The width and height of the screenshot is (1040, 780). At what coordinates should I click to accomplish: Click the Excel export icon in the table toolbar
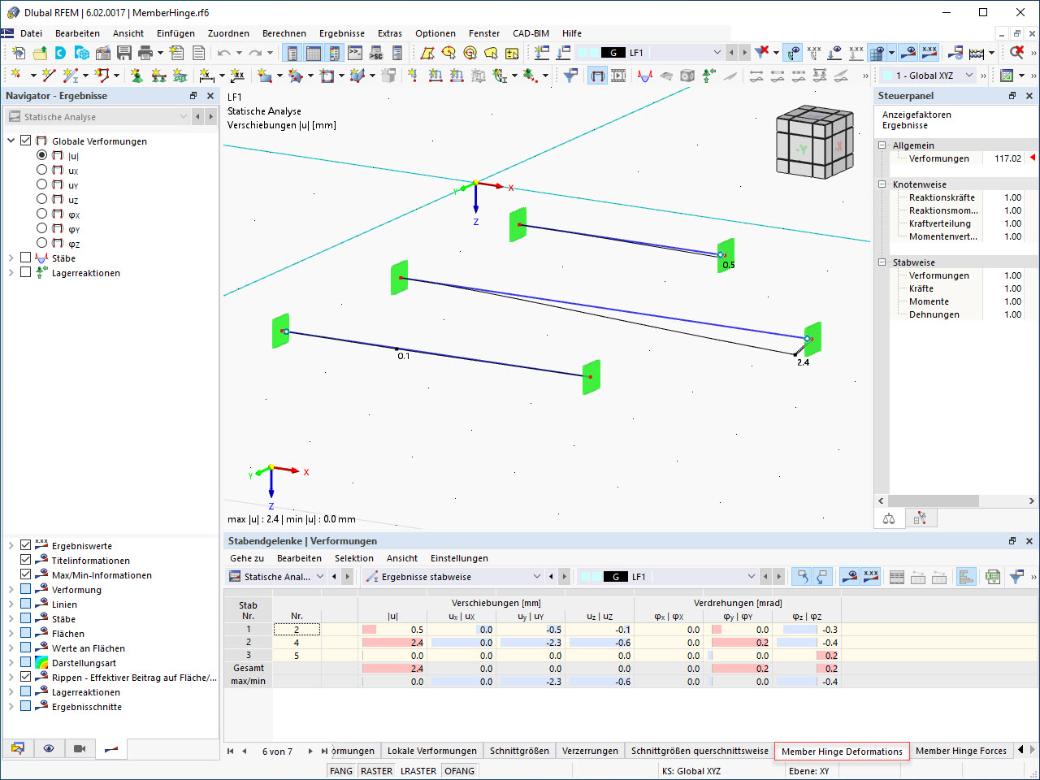coord(992,576)
